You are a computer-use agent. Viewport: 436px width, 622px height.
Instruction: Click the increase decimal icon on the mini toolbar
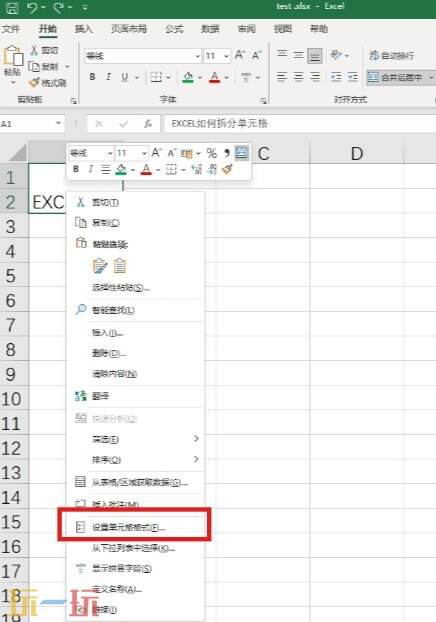click(197, 170)
